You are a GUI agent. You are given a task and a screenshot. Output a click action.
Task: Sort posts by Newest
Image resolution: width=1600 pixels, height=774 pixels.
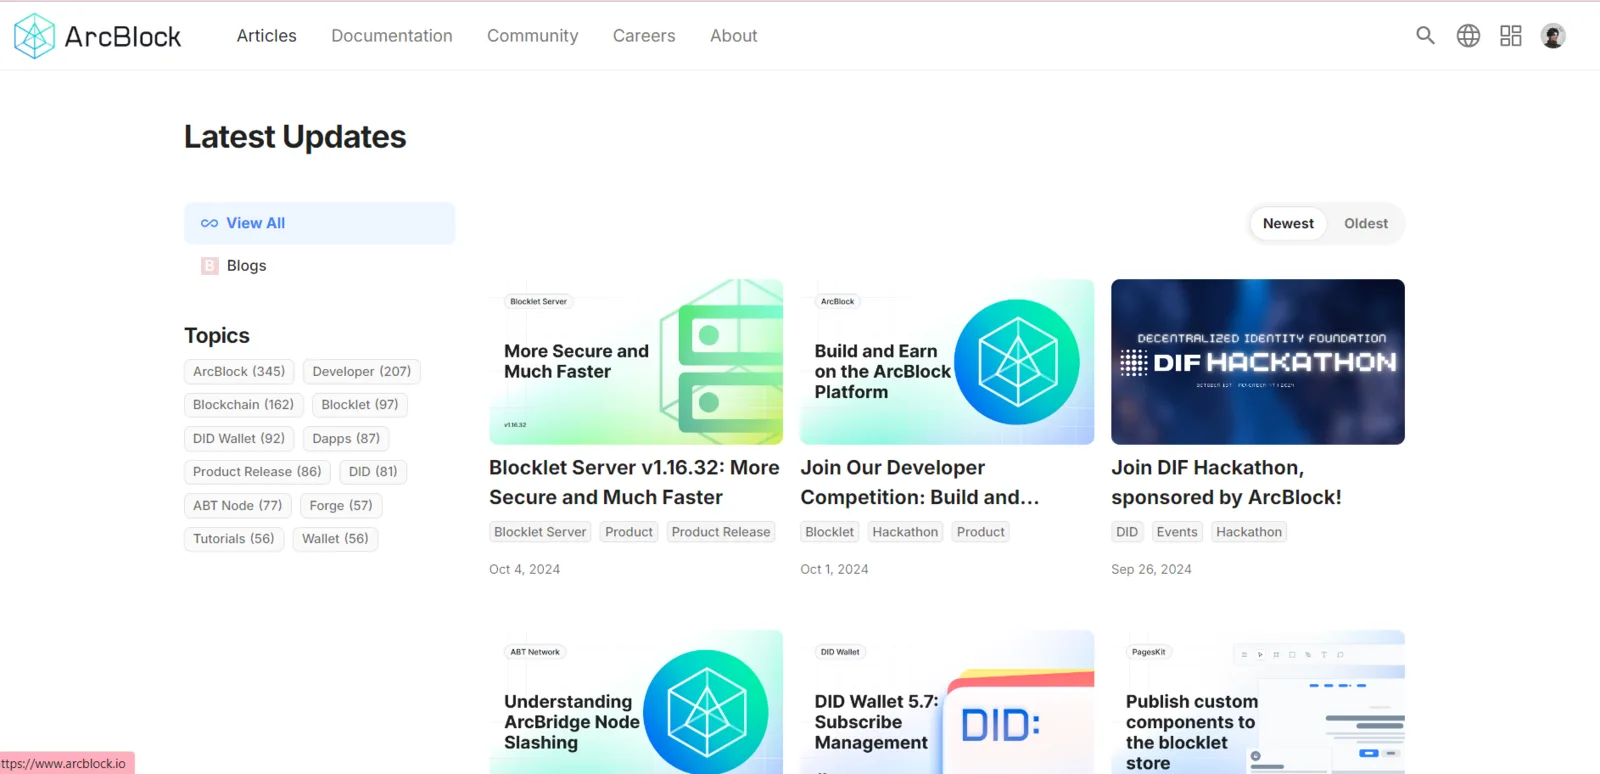pyautogui.click(x=1288, y=224)
